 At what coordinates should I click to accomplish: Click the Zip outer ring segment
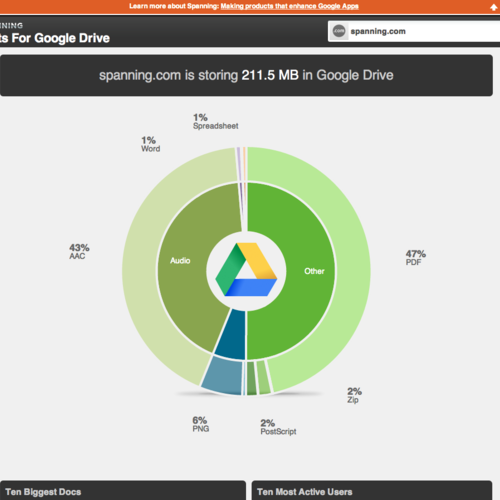(263, 377)
